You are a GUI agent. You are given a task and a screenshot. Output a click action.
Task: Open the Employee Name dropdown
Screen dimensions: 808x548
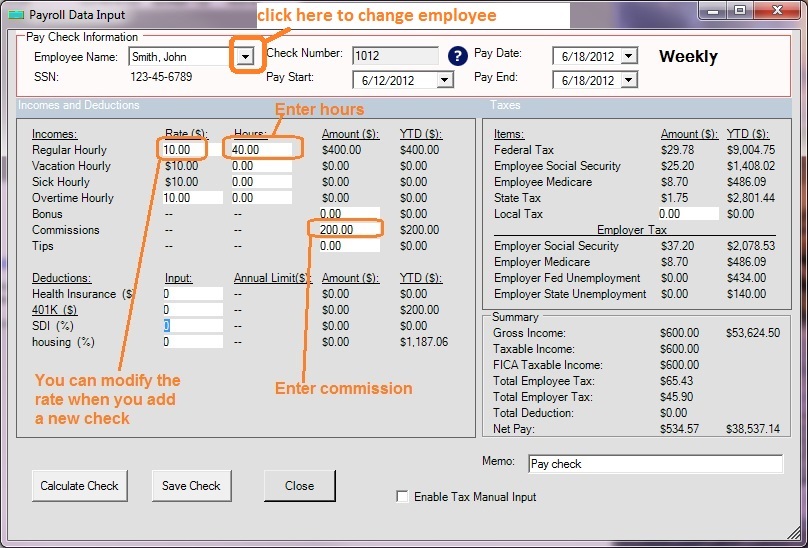pyautogui.click(x=245, y=57)
